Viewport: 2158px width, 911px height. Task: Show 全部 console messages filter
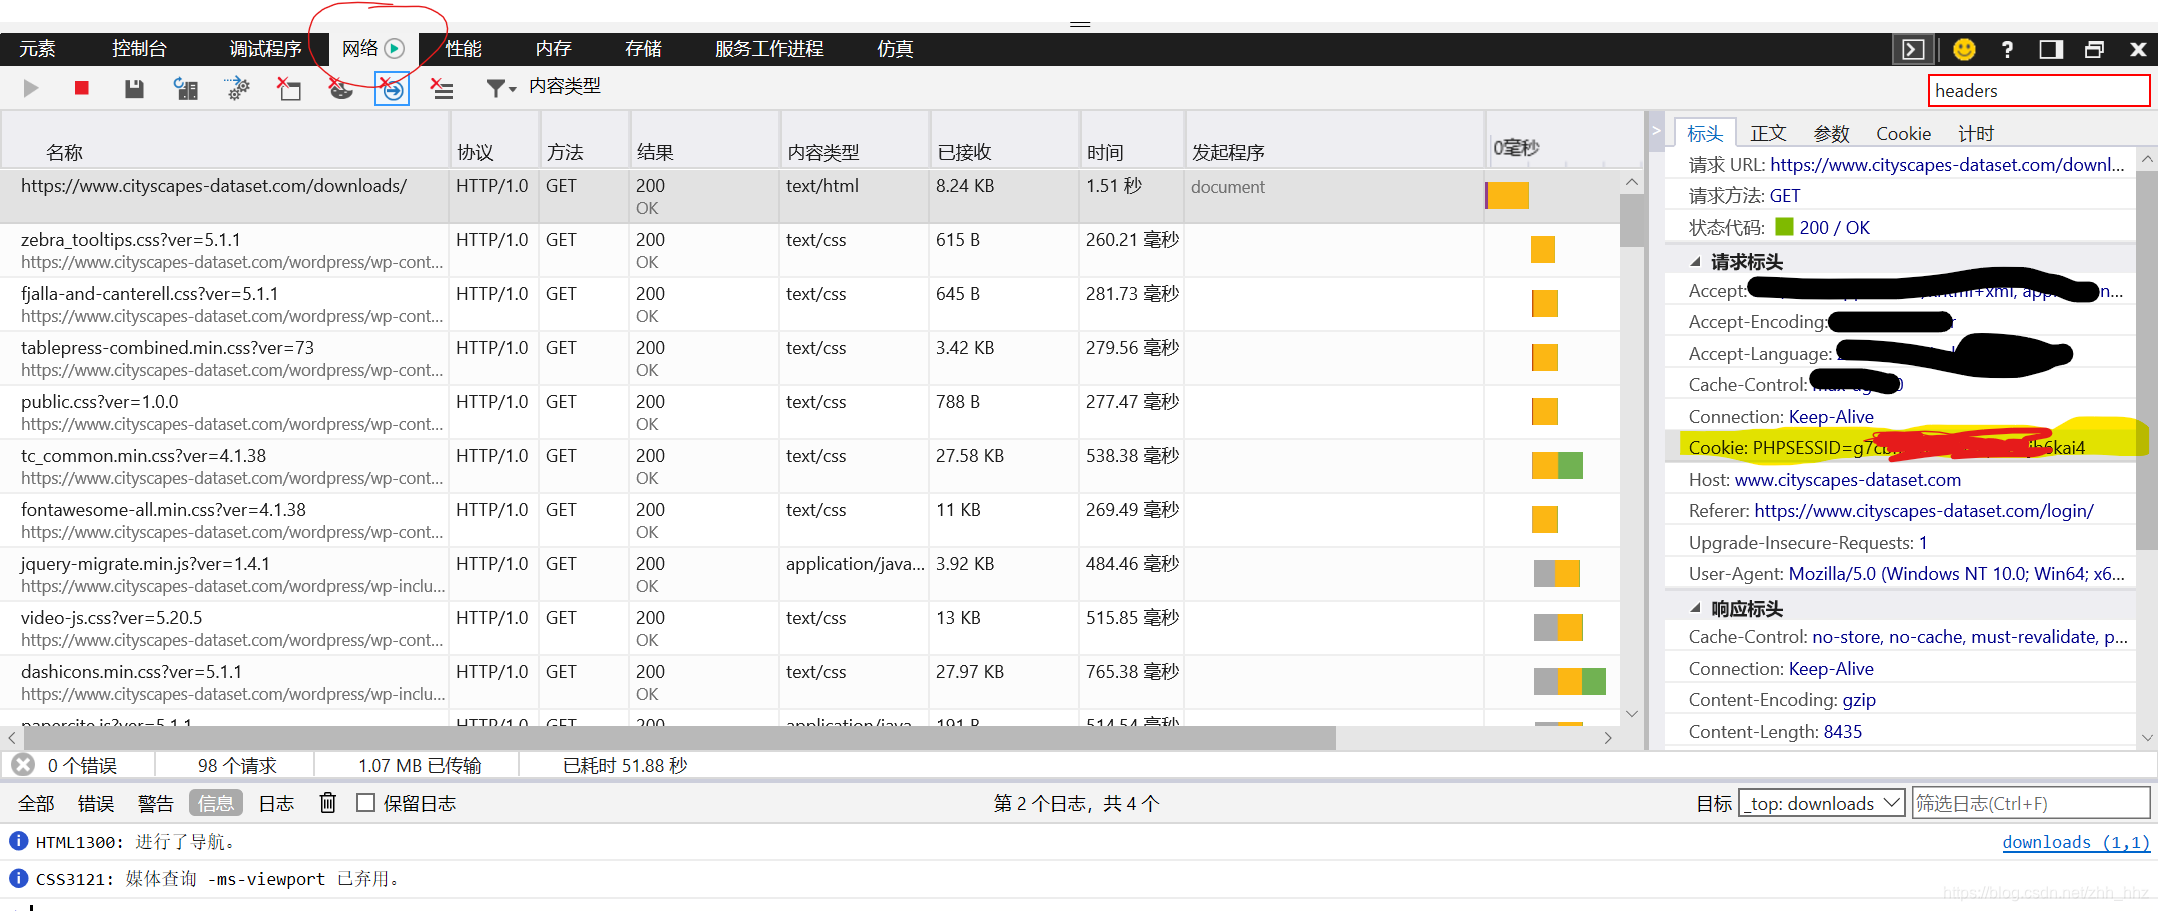coord(36,804)
